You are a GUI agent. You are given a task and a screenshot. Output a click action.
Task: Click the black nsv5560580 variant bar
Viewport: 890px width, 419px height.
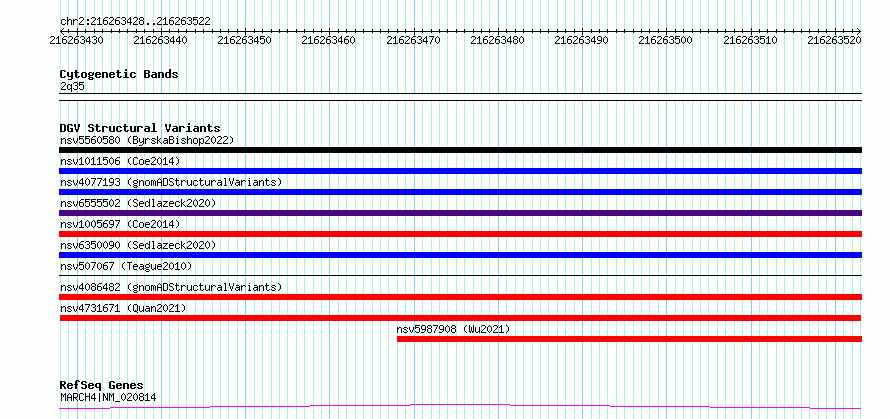(460, 150)
